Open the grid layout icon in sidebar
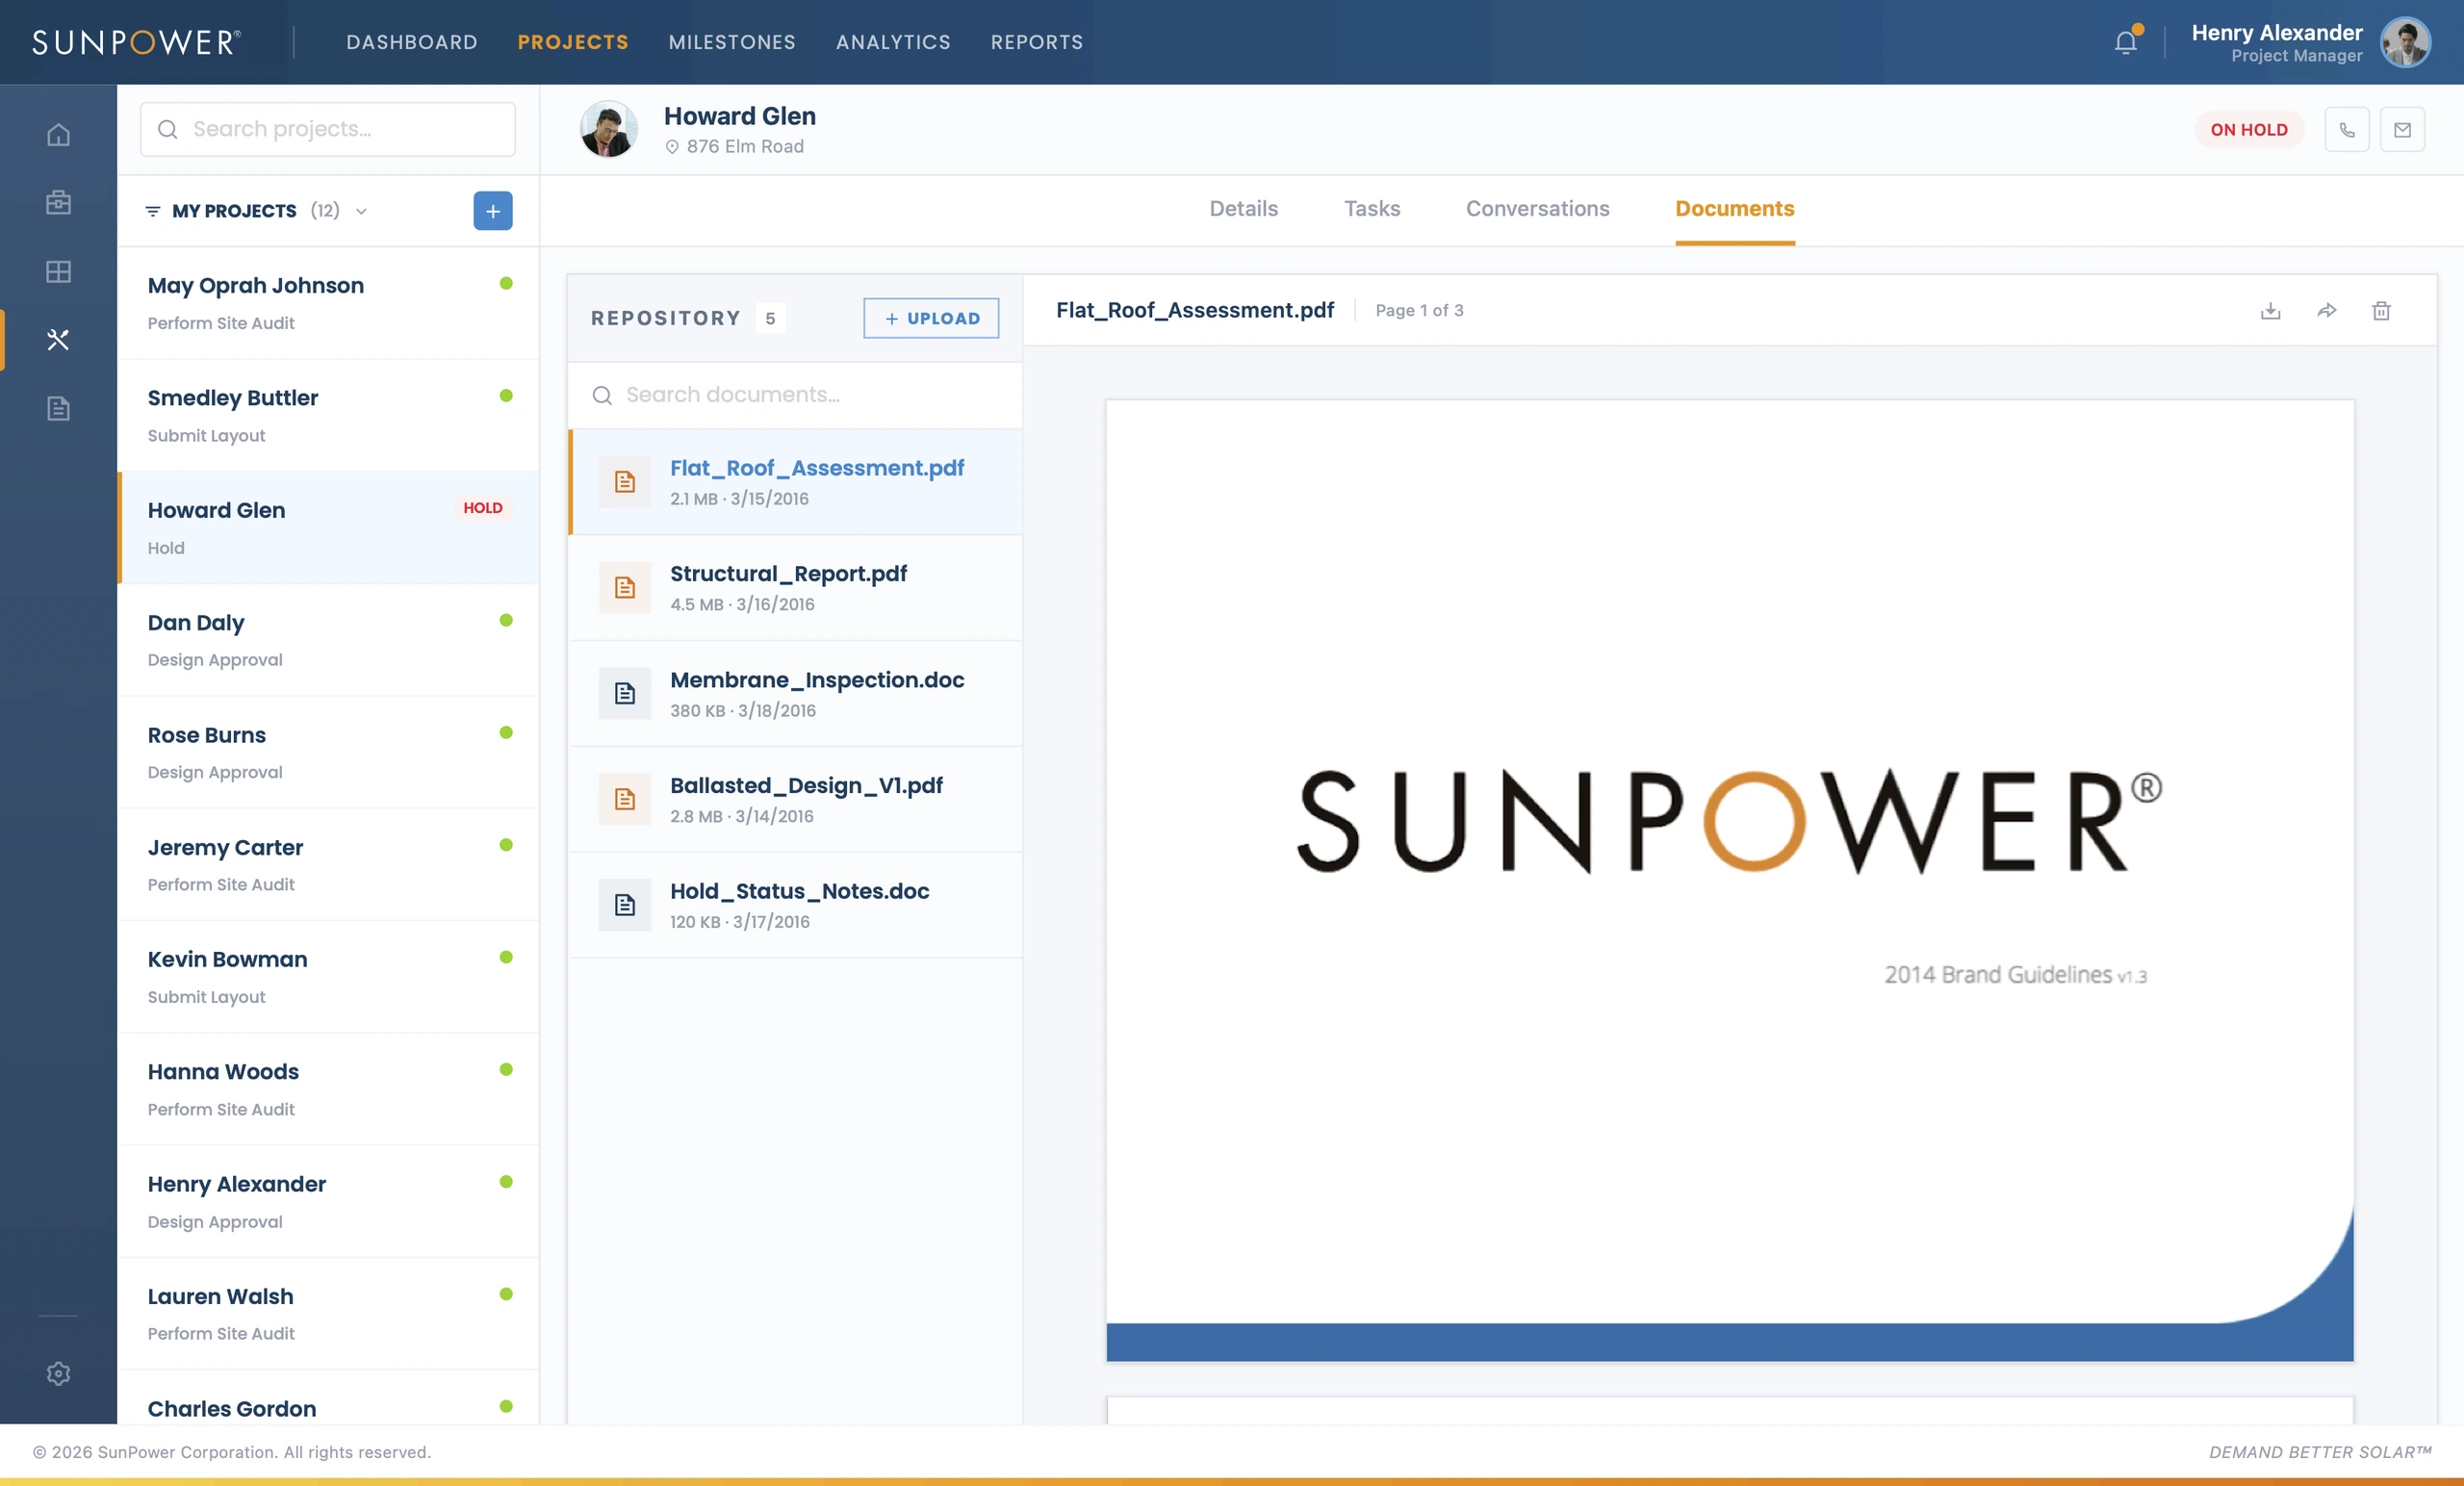Viewport: 2464px width, 1486px height. tap(58, 271)
